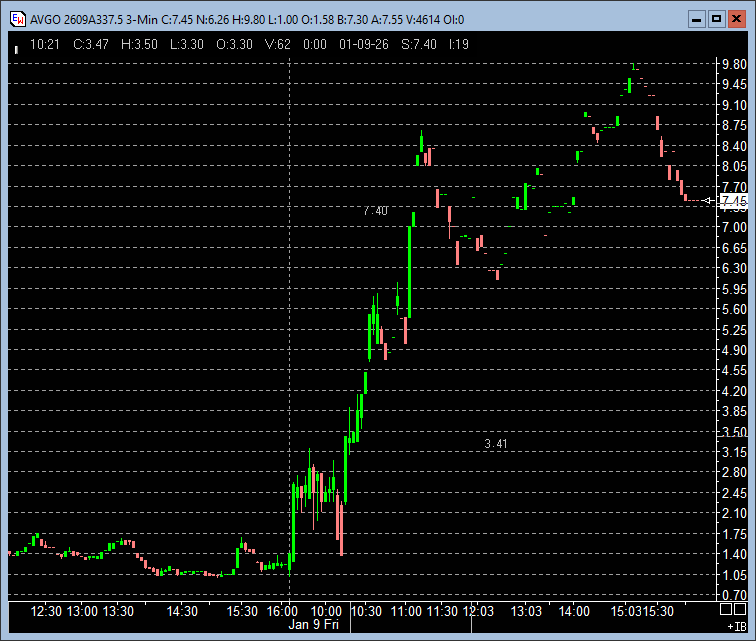Click the 7.40 annotation on the chart
Screen dimensions: 756x641
pos(375,211)
